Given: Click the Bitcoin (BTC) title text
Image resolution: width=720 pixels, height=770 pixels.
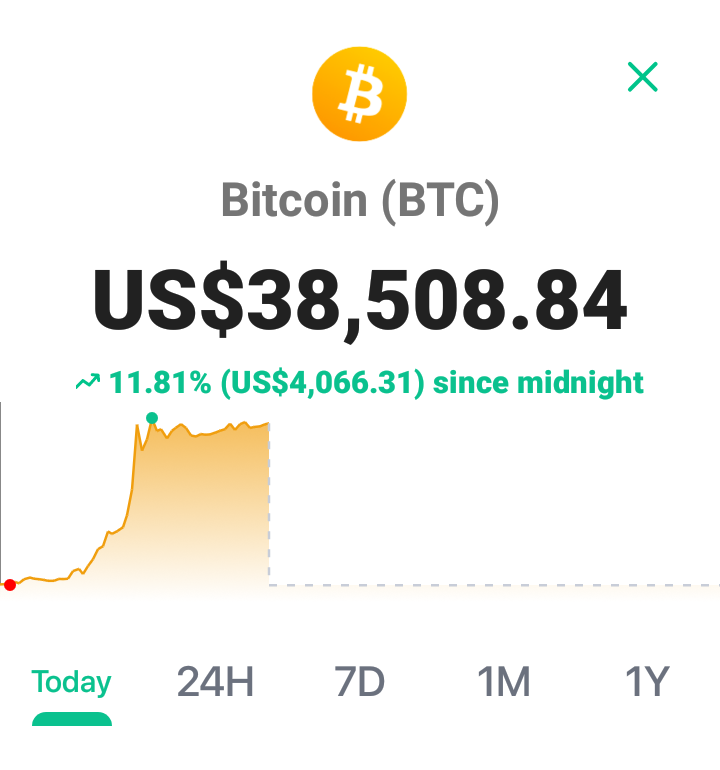Looking at the screenshot, I should click(360, 200).
